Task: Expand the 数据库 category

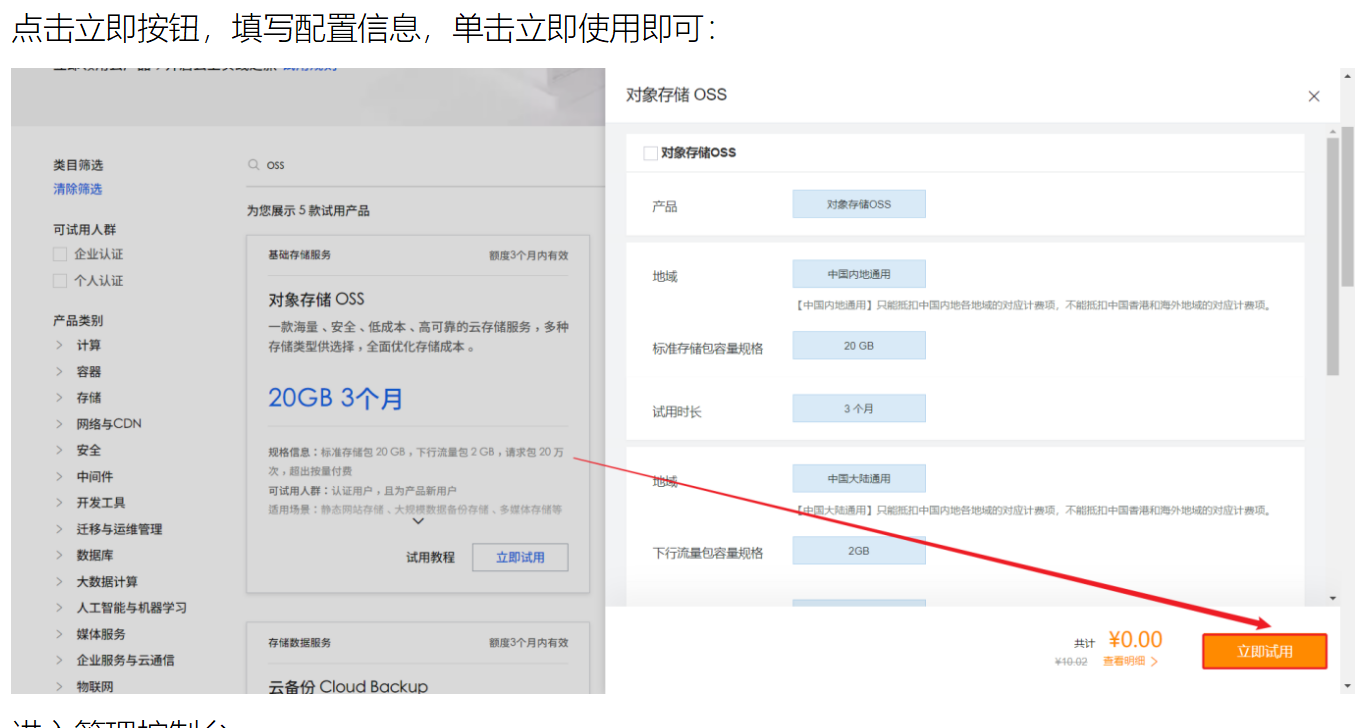Action: coord(59,555)
